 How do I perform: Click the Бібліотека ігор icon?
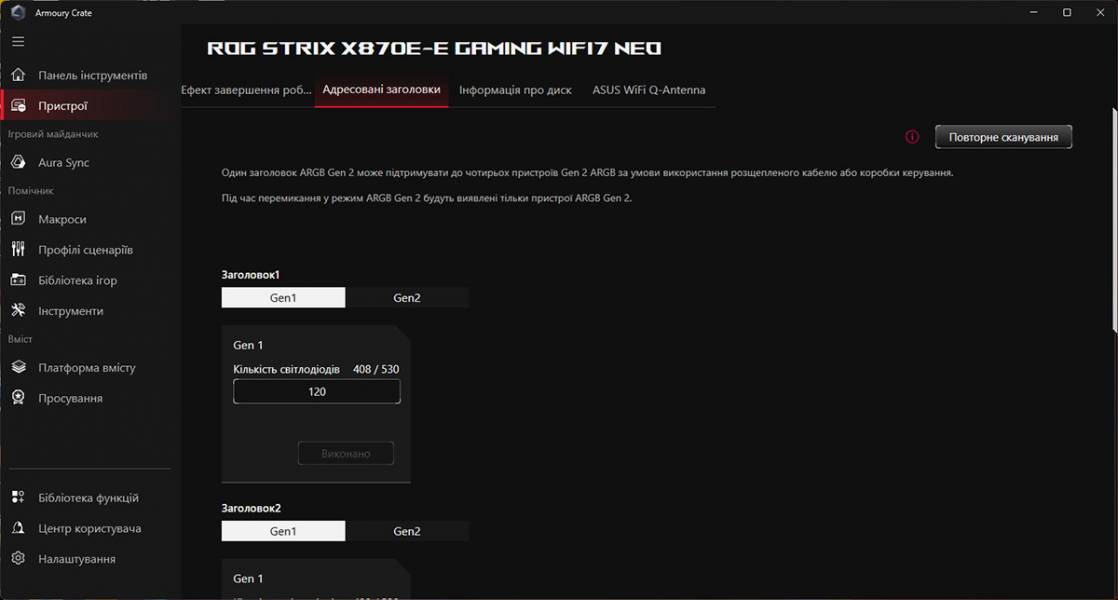coord(19,280)
